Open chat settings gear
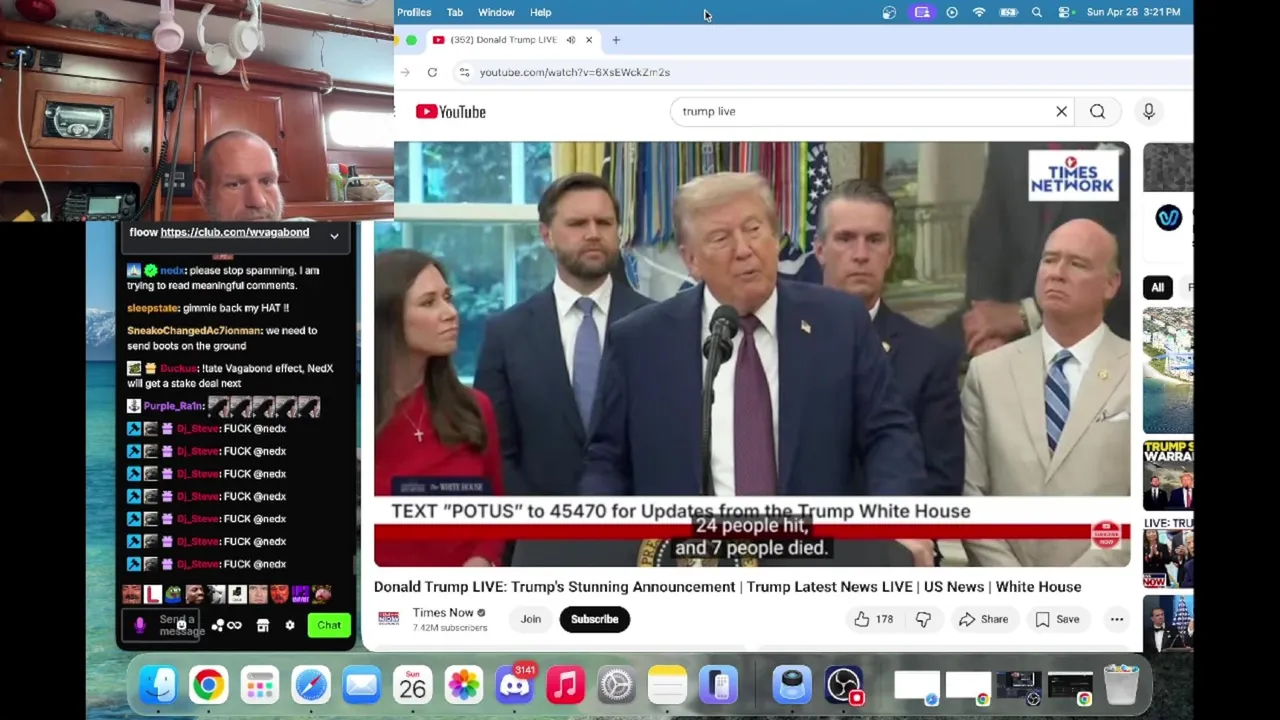This screenshot has width=1280, height=720. pos(290,625)
